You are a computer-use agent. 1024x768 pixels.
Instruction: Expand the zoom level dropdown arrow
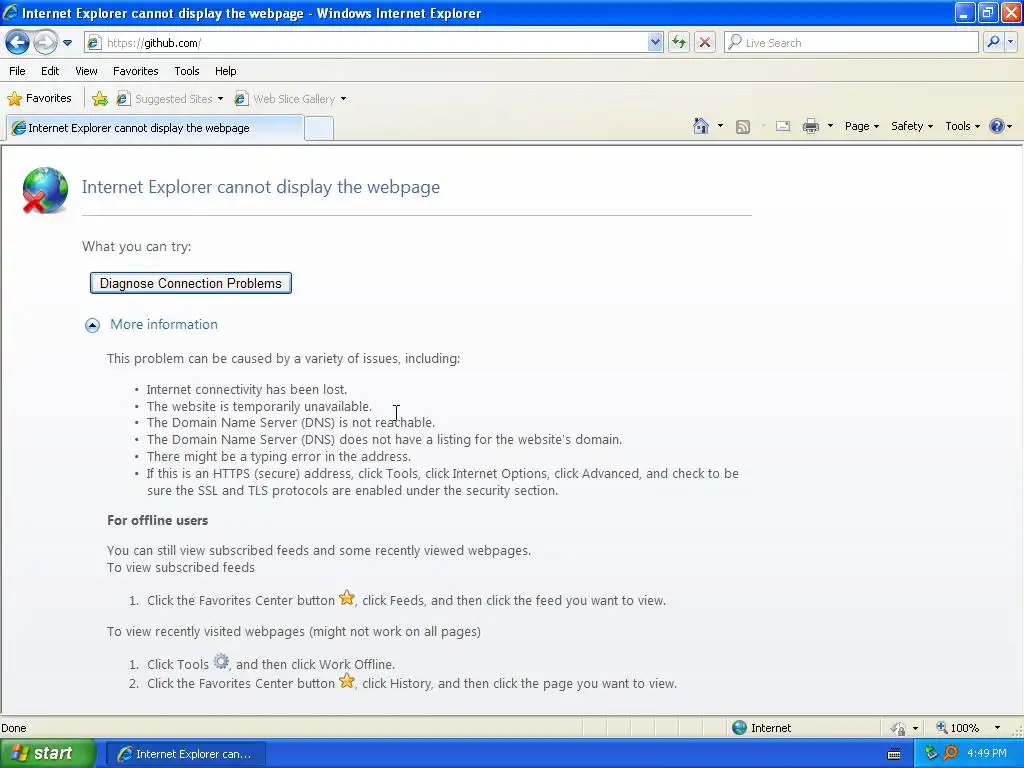pyautogui.click(x=997, y=728)
